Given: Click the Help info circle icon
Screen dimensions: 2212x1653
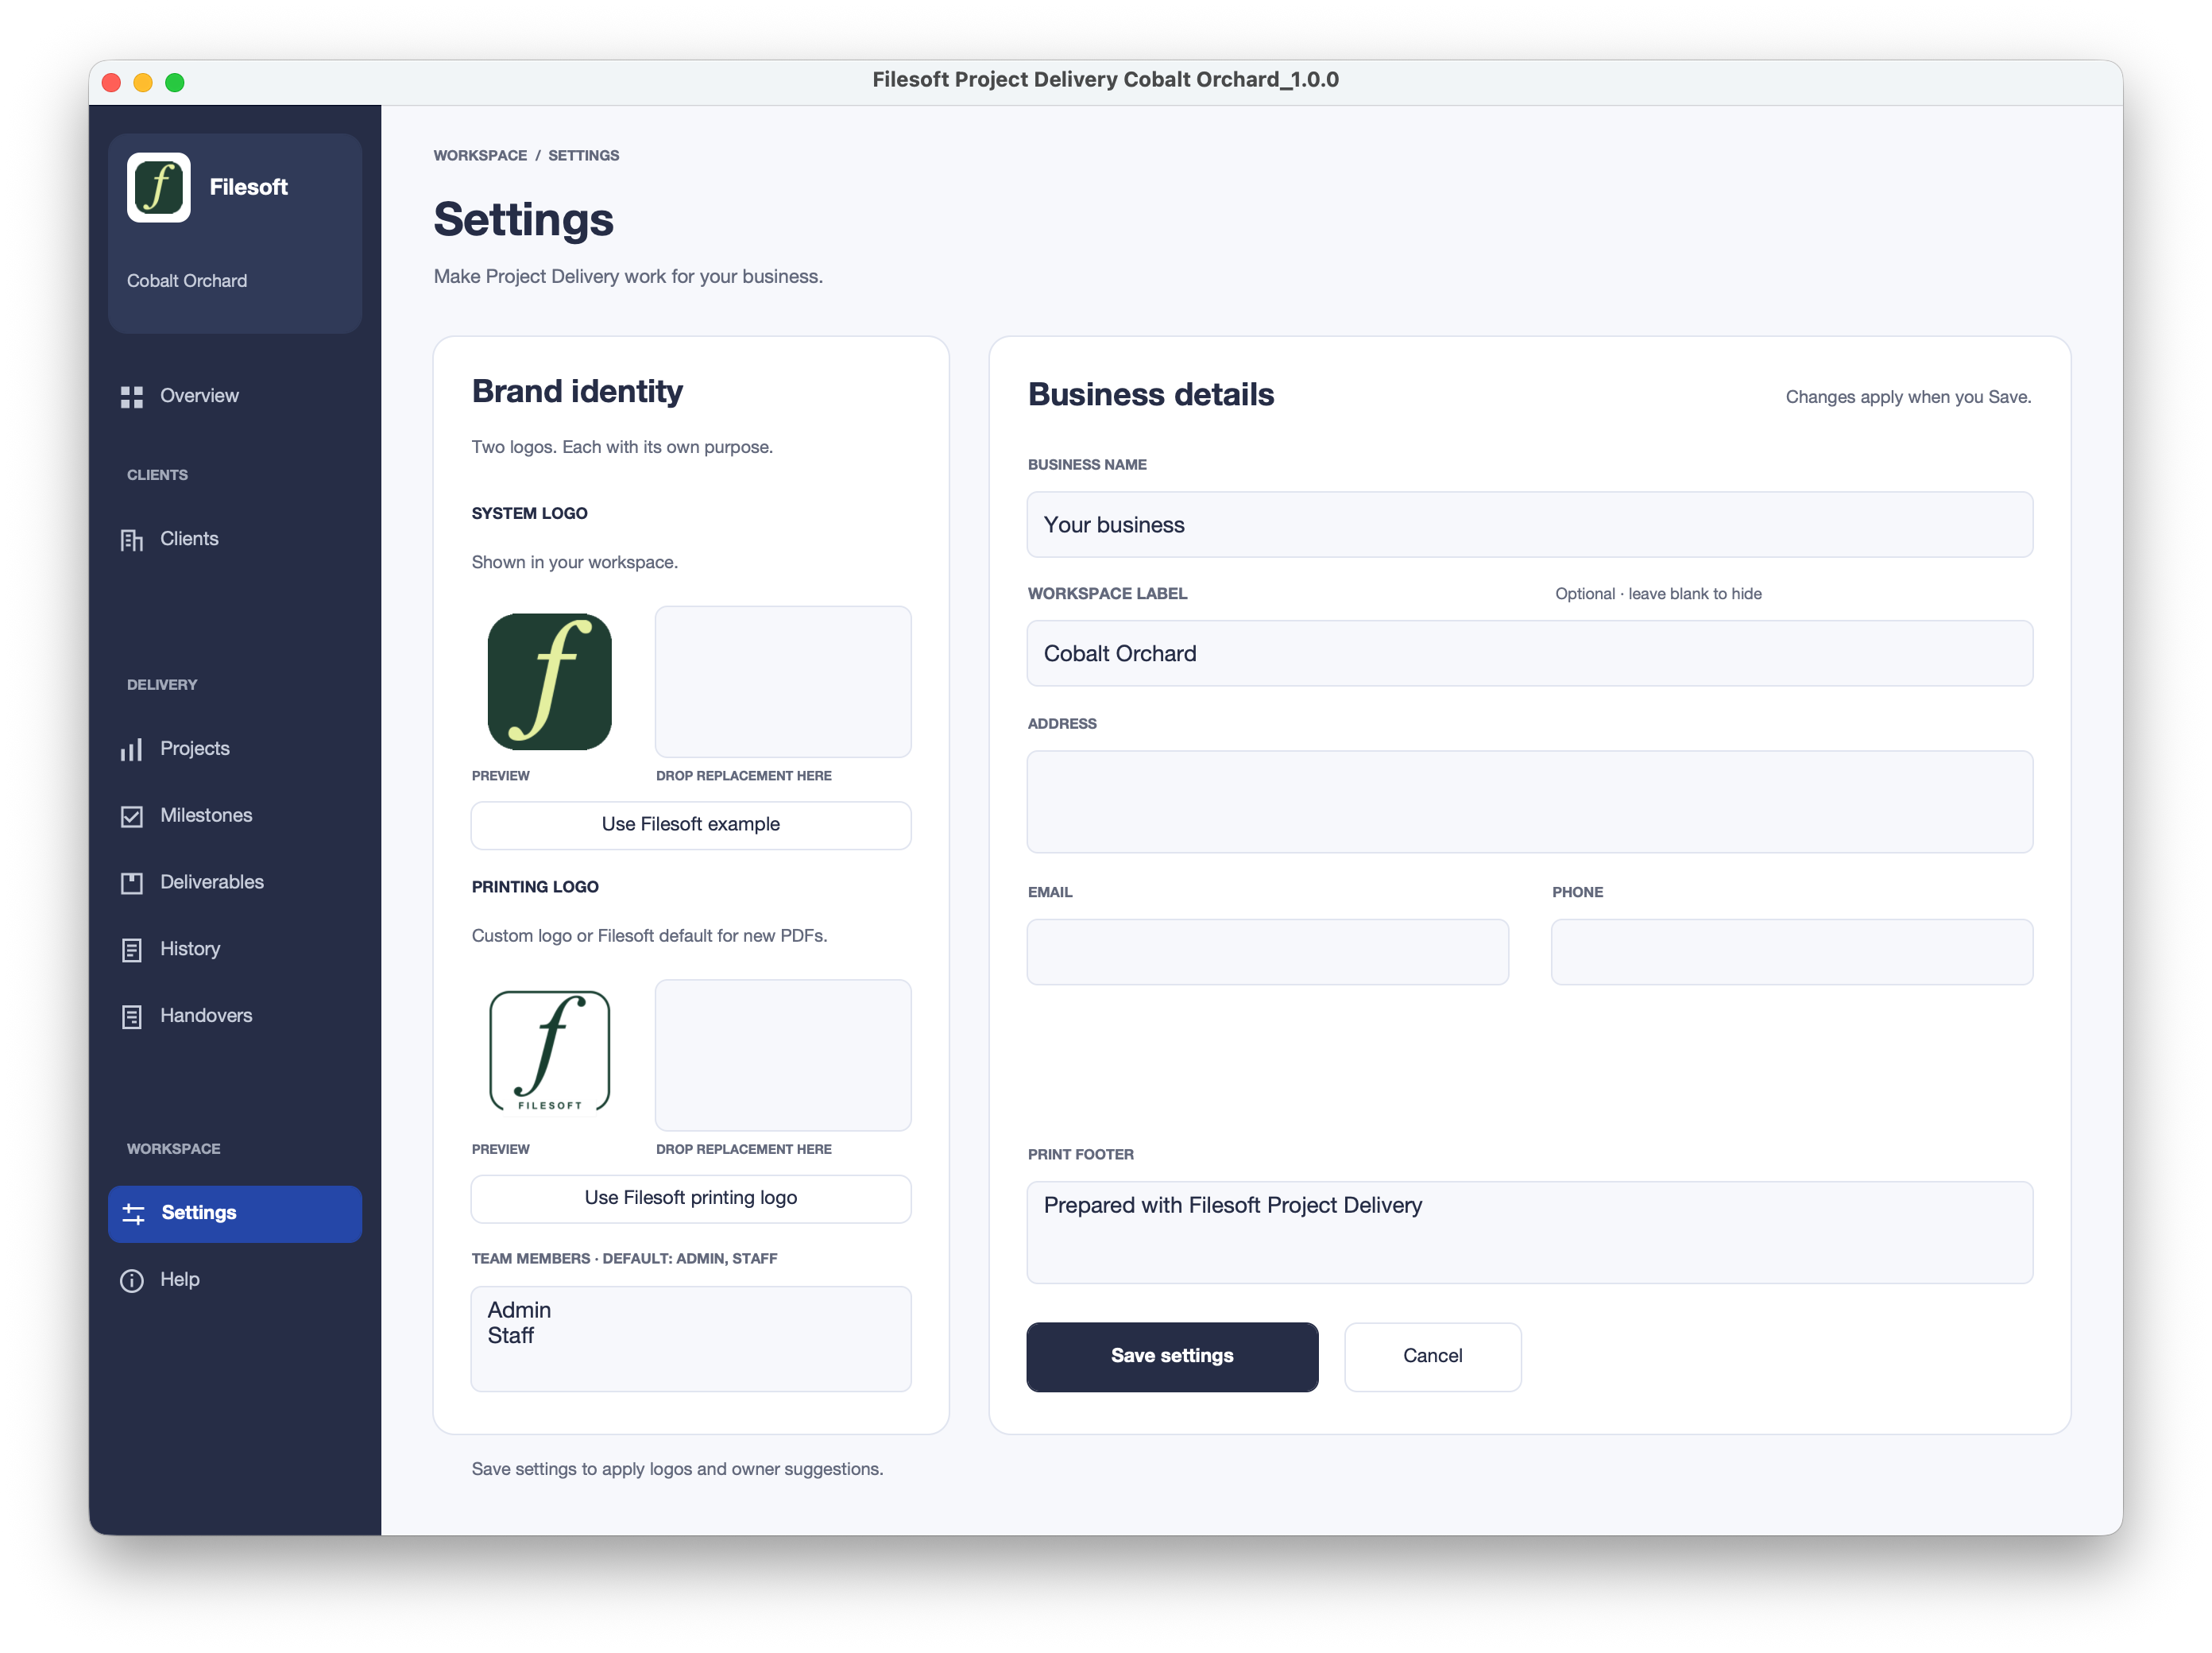Looking at the screenshot, I should pyautogui.click(x=131, y=1280).
